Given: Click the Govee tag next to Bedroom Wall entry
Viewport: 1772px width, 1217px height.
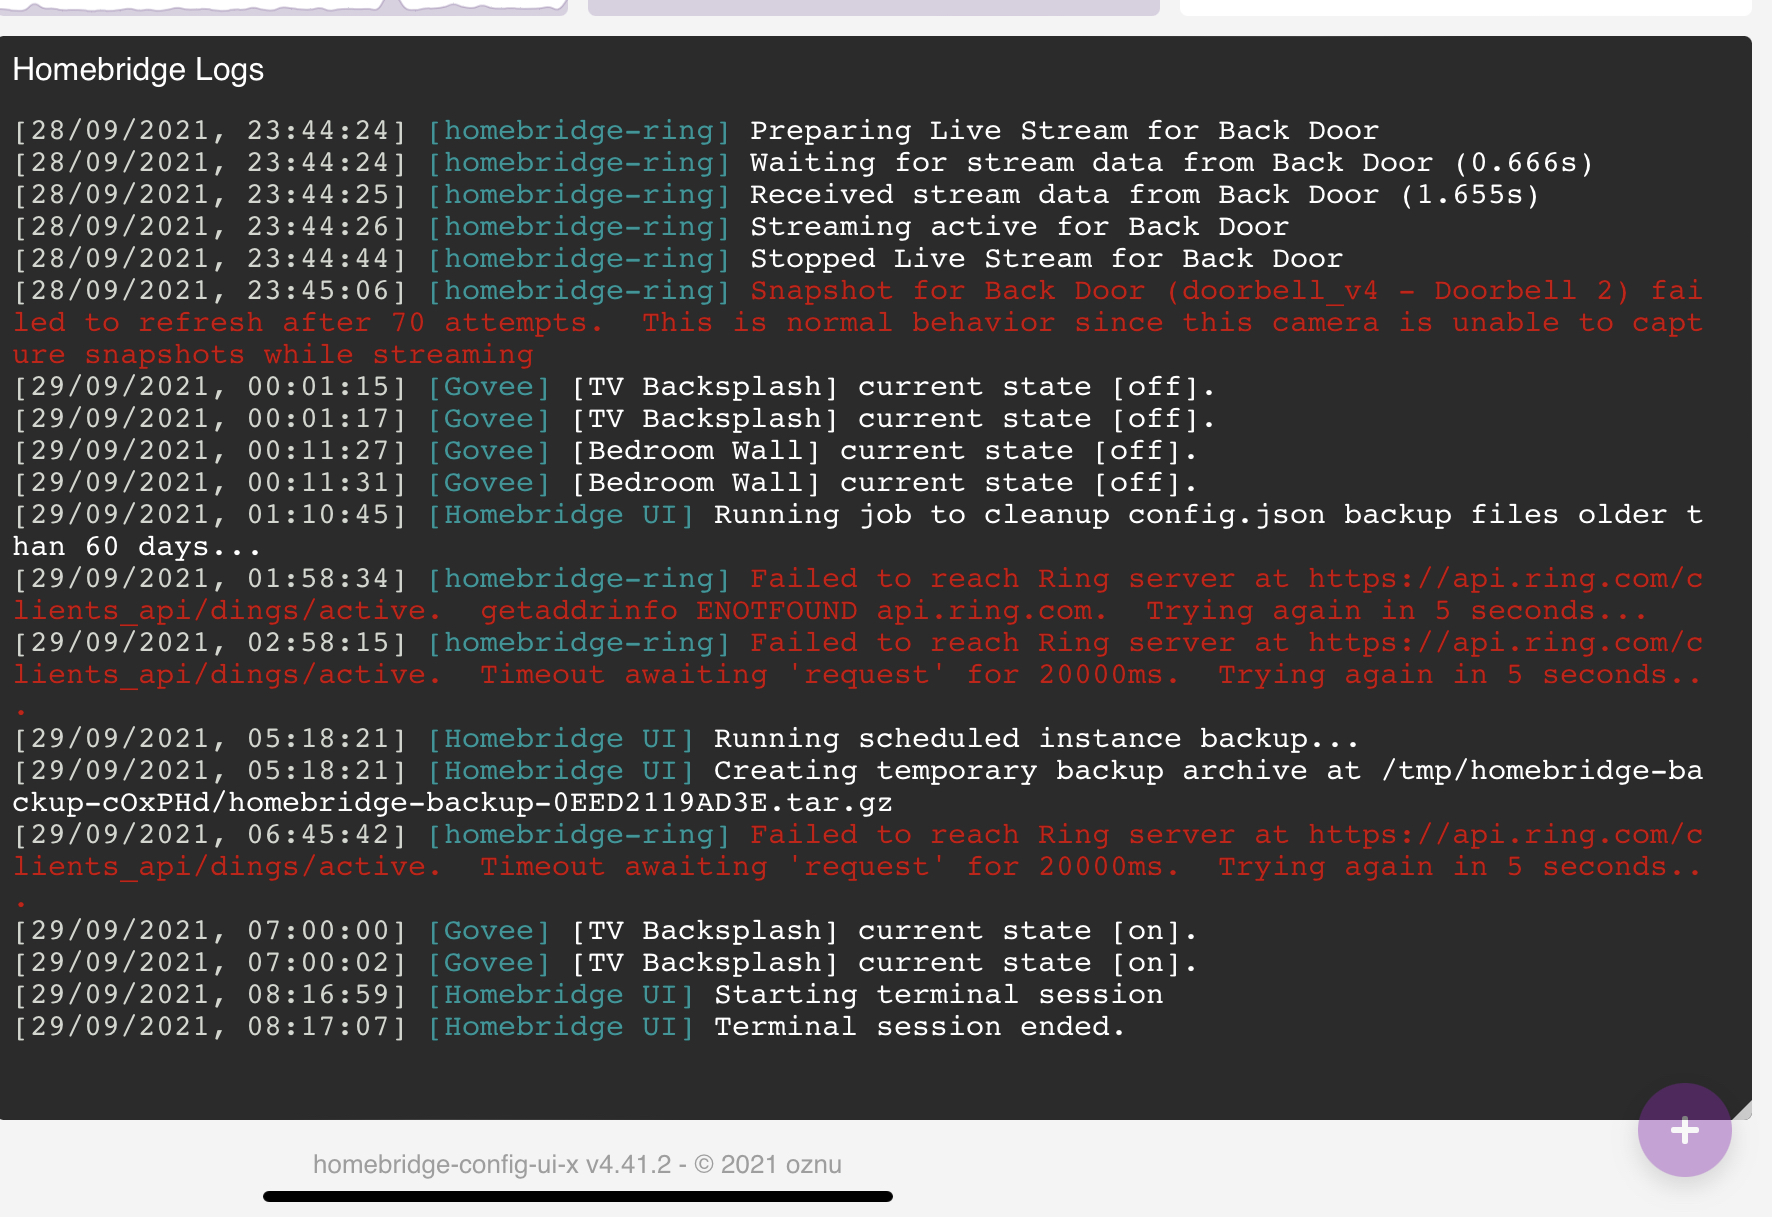Looking at the screenshot, I should 487,451.
